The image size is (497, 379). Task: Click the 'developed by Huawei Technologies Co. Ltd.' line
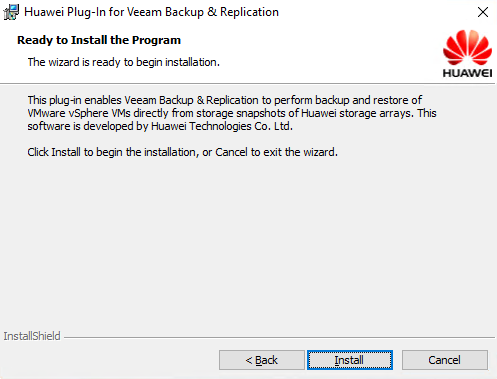coord(160,126)
